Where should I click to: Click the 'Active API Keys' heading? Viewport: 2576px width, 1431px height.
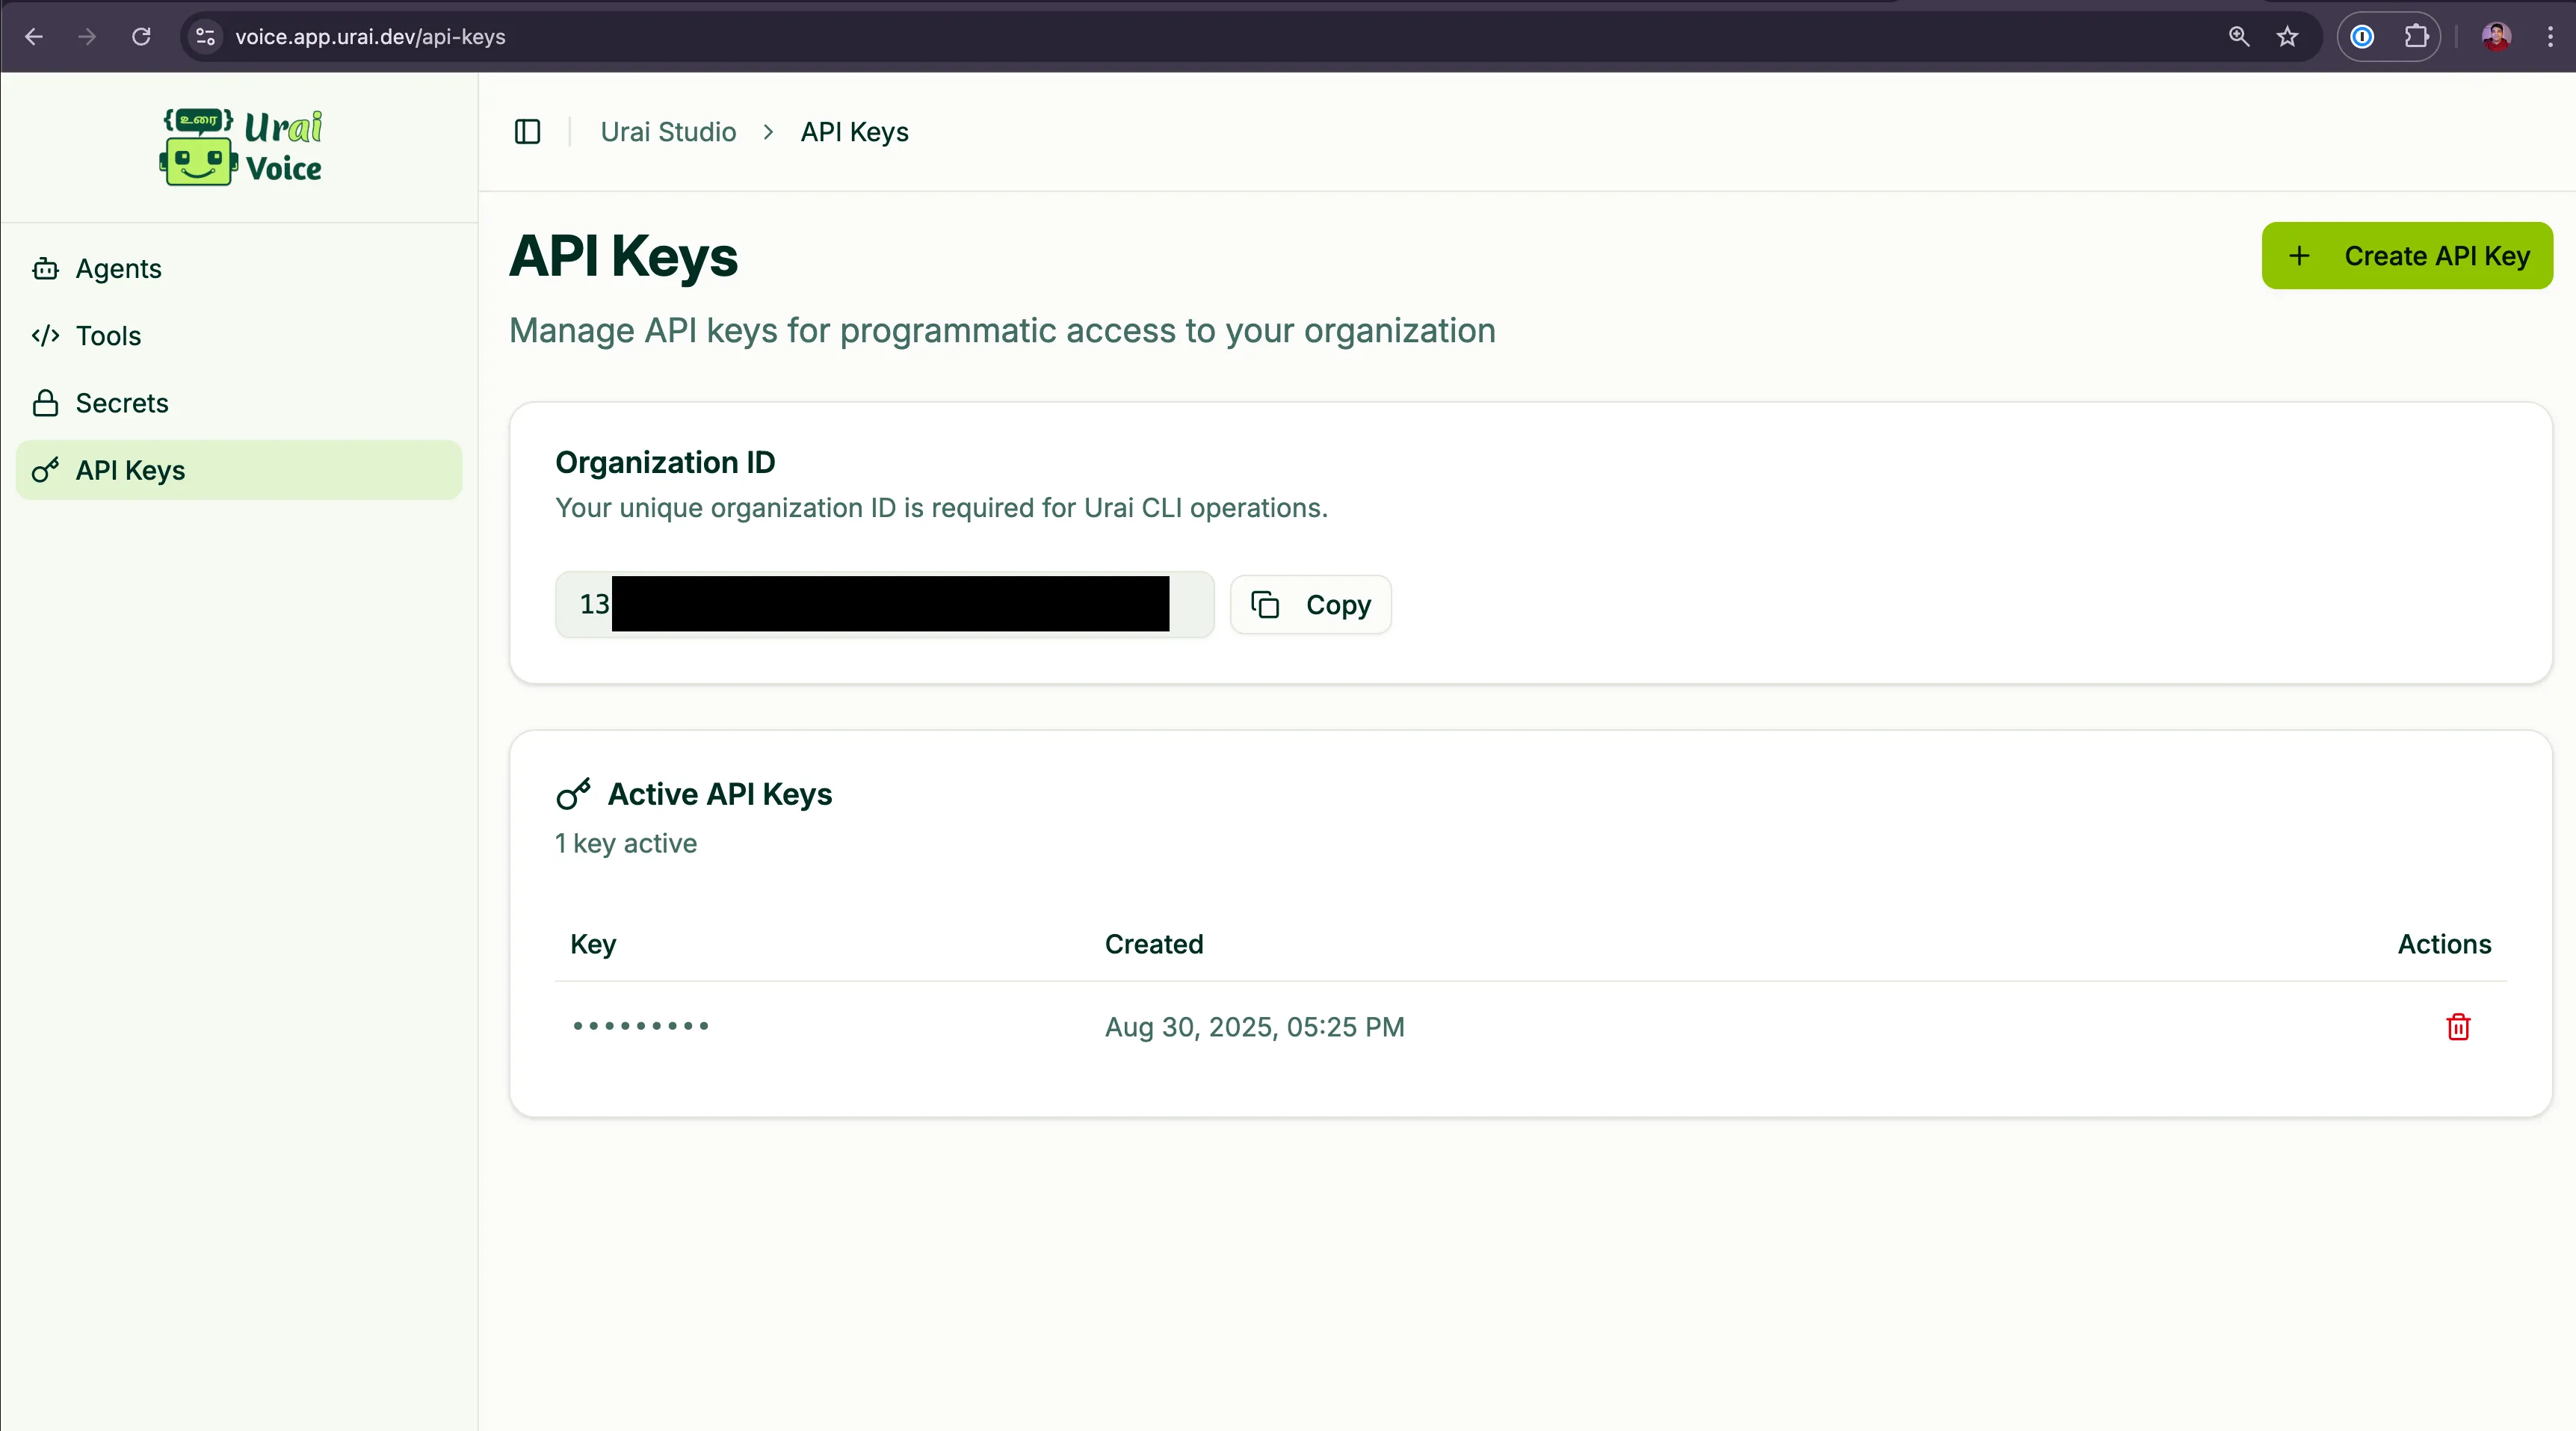click(720, 794)
